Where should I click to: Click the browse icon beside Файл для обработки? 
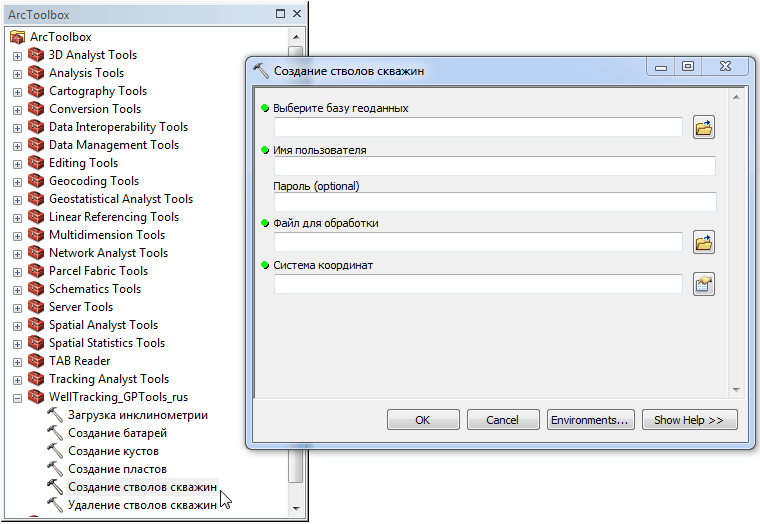click(704, 242)
